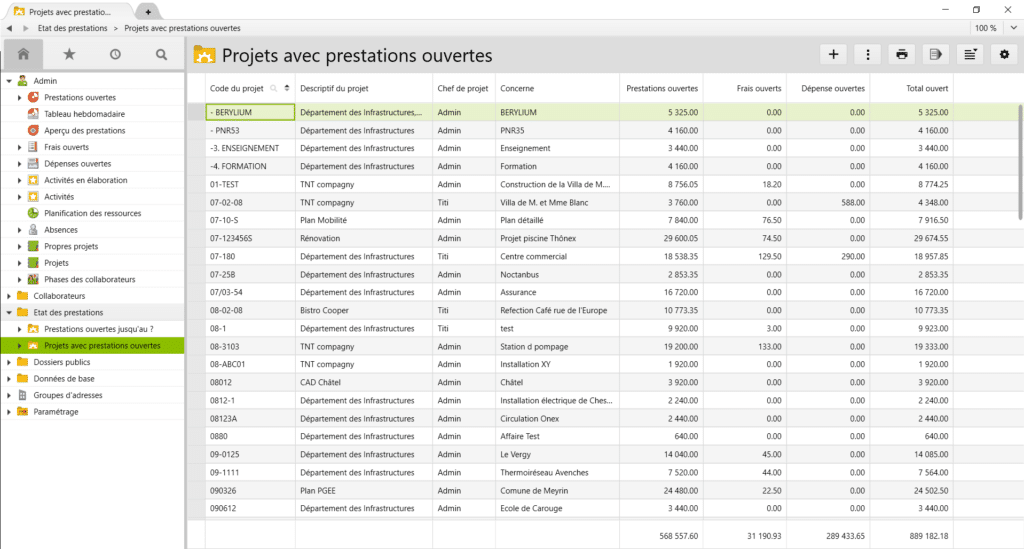The image size is (1024, 549).
Task: Click Etat des prestations breadcrumb link
Action: point(72,28)
